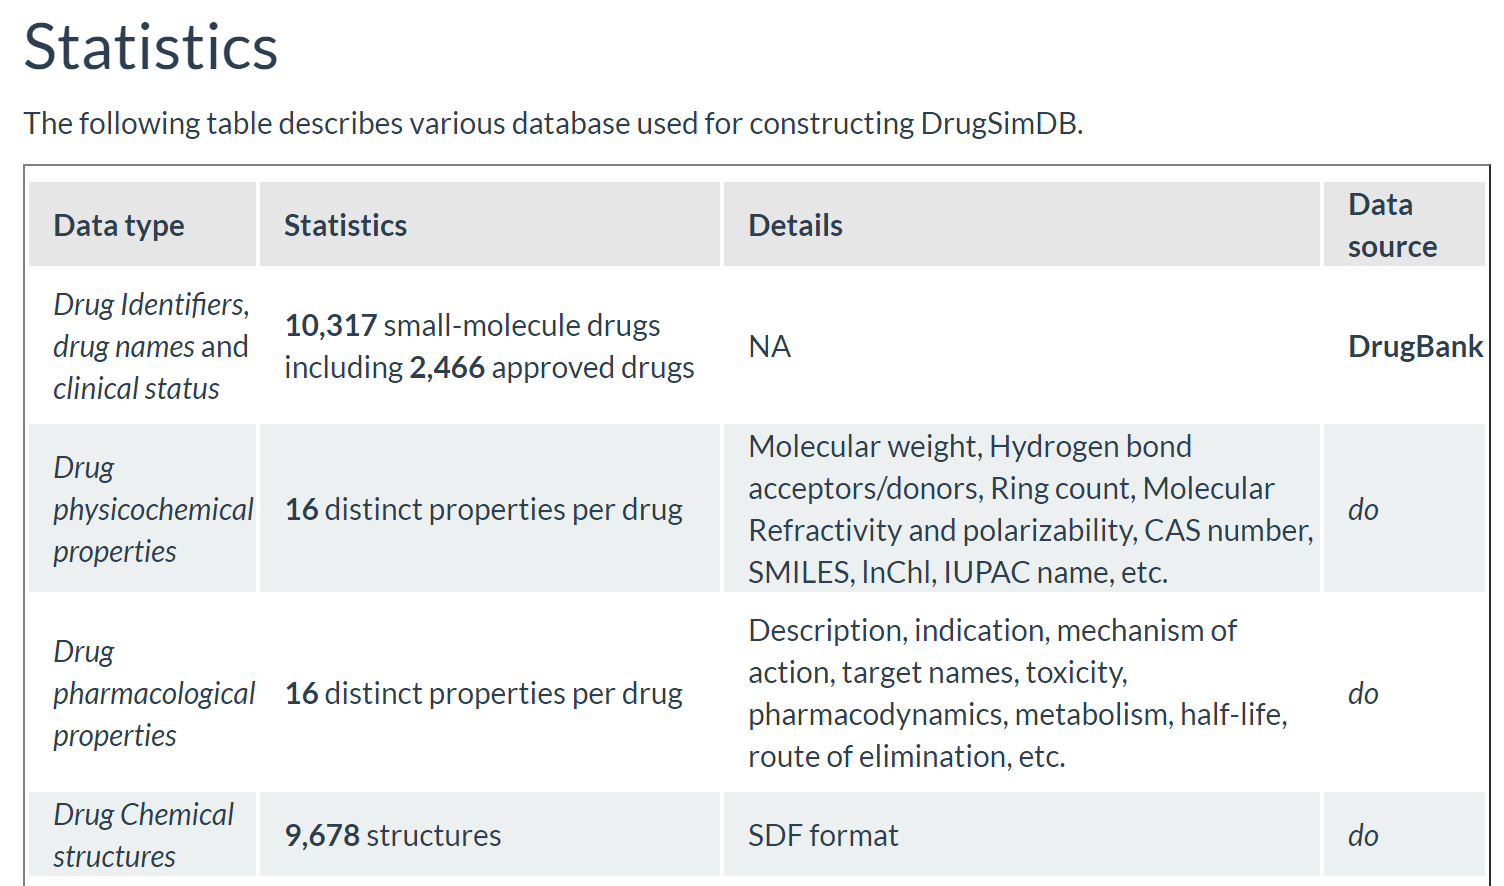Click the intro sentence mentioning DrugSimDB
1504x886 pixels.
tap(553, 123)
